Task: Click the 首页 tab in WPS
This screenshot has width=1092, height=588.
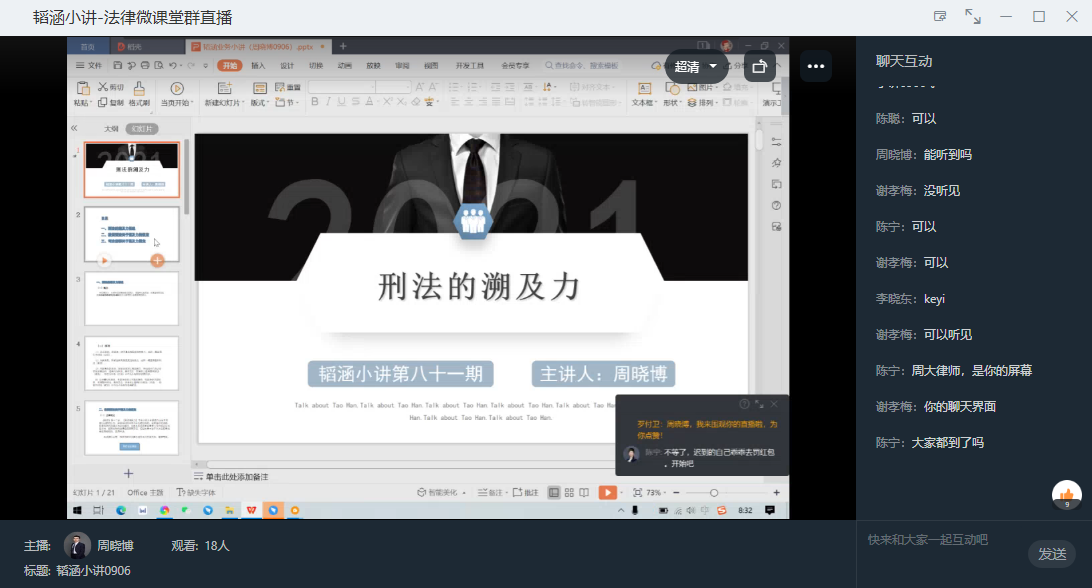Action: tap(88, 47)
